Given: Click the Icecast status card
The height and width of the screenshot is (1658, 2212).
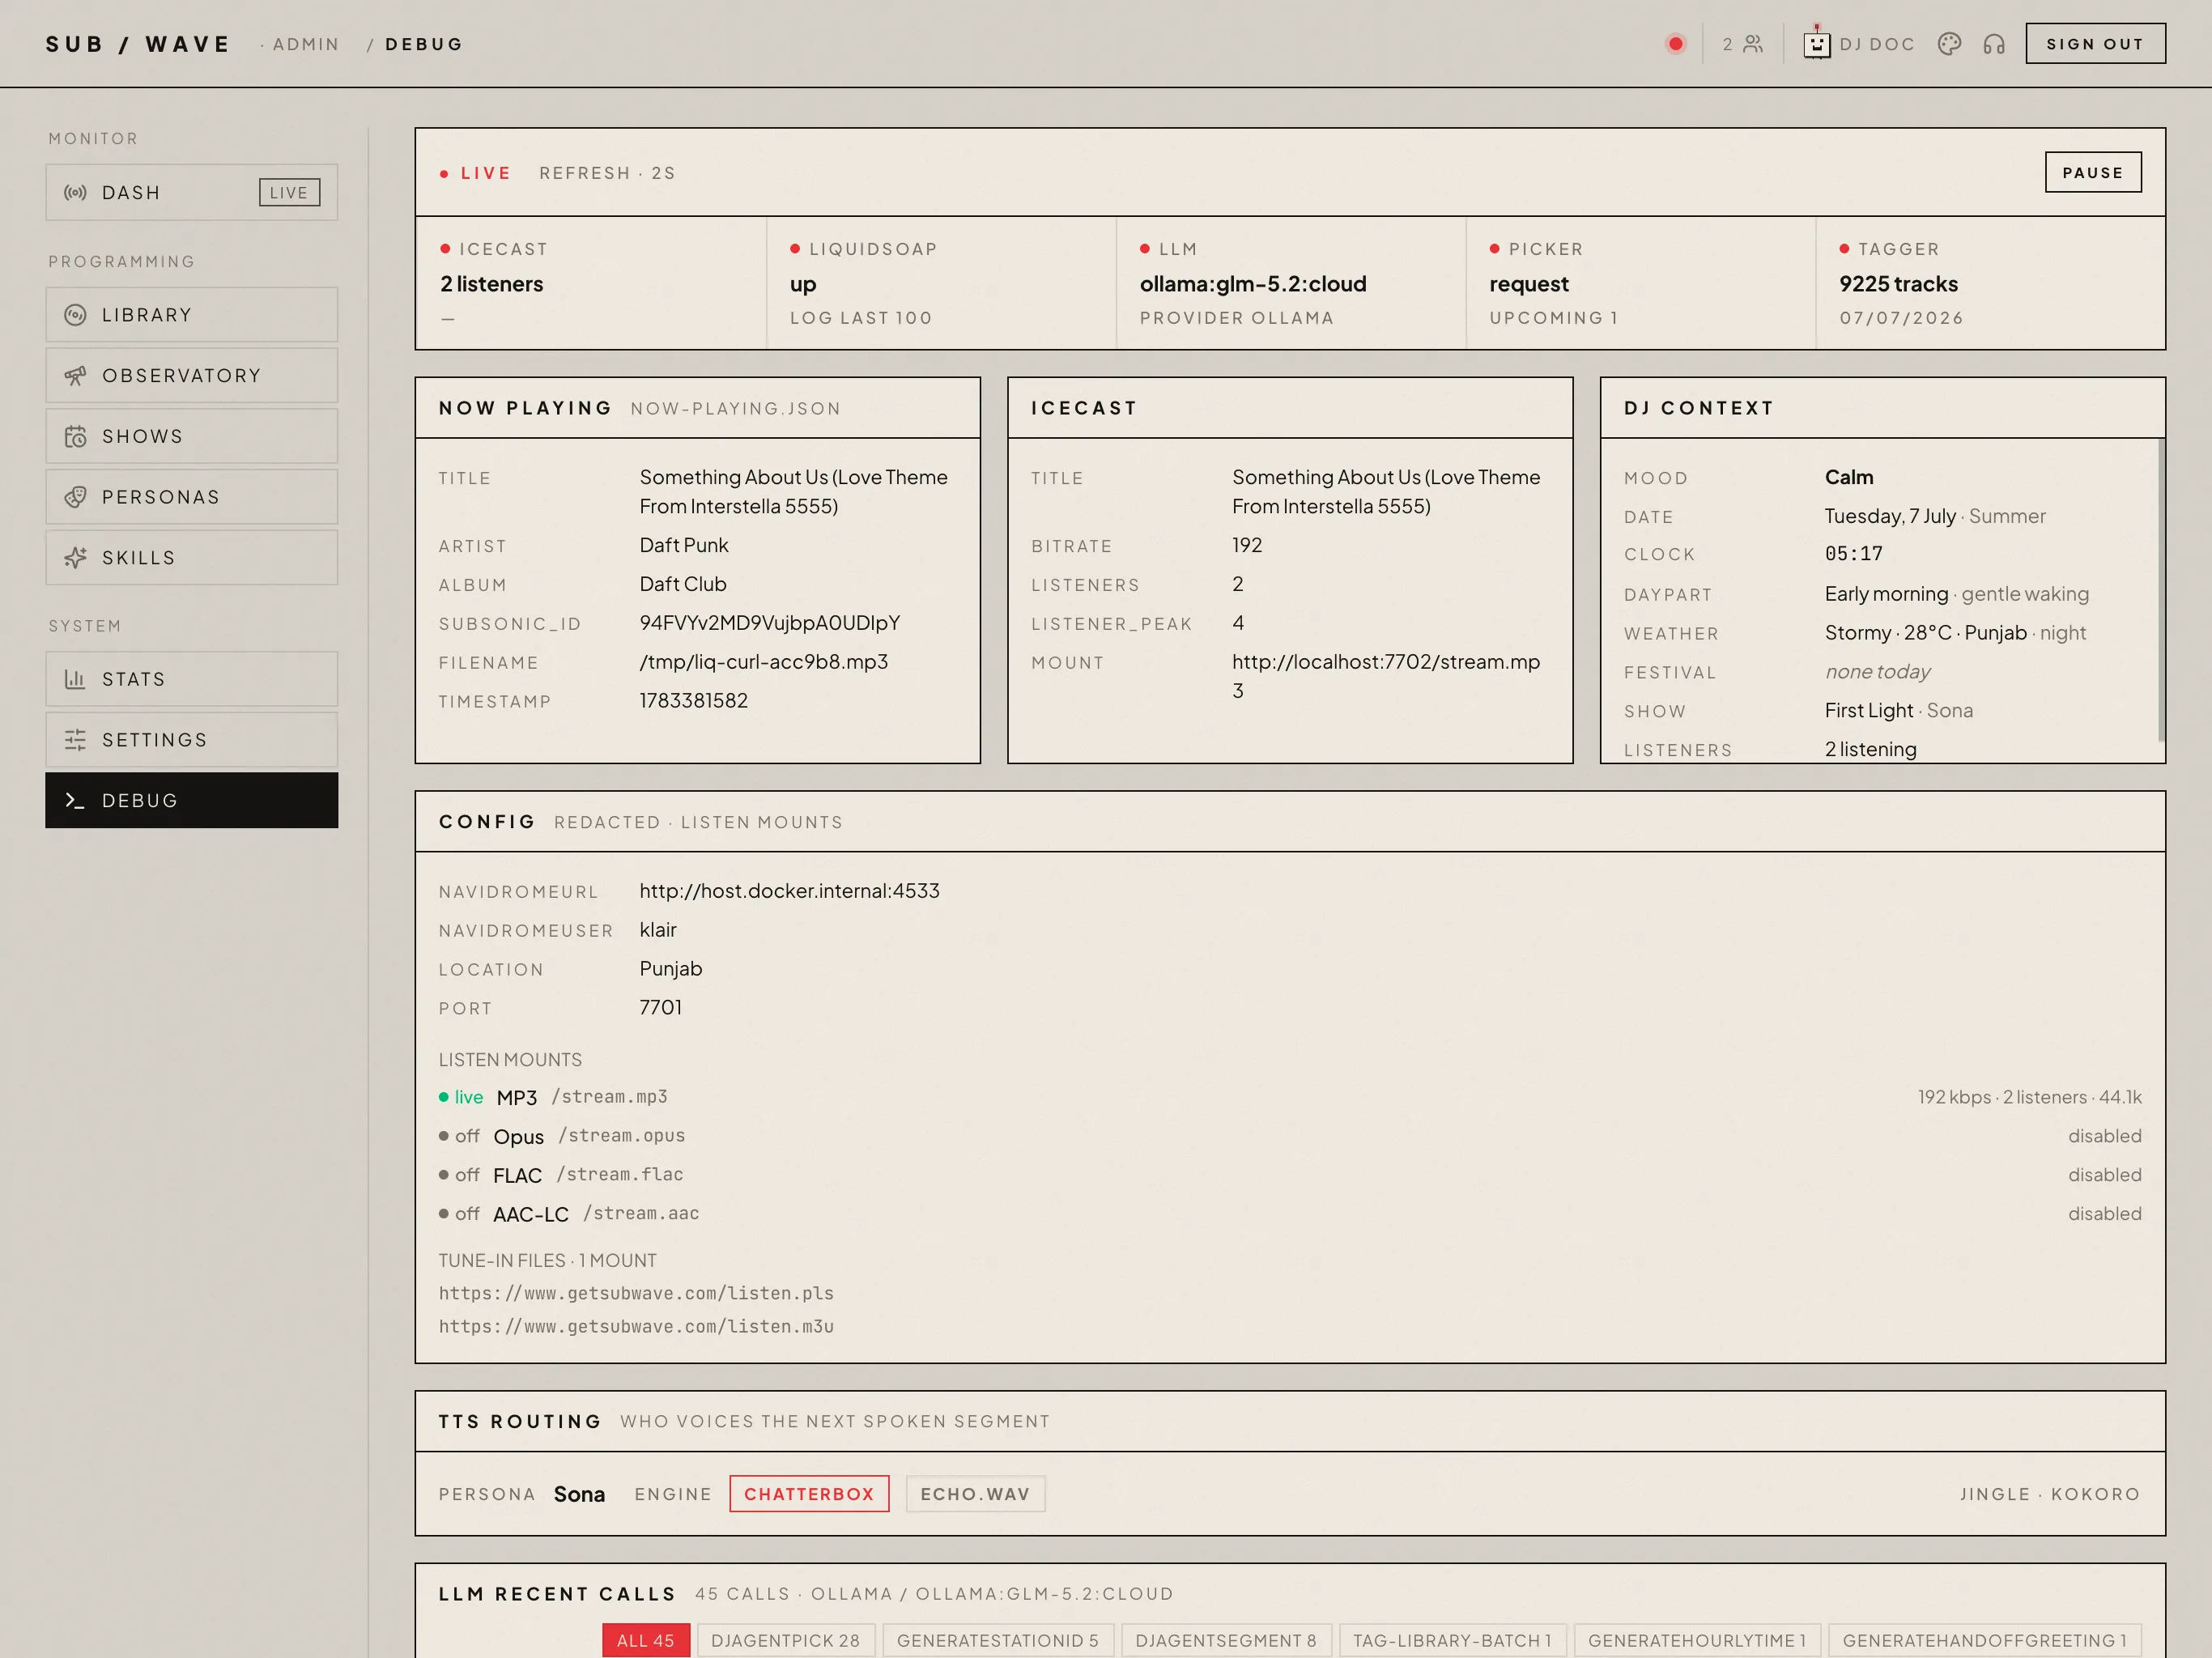Looking at the screenshot, I should point(591,283).
